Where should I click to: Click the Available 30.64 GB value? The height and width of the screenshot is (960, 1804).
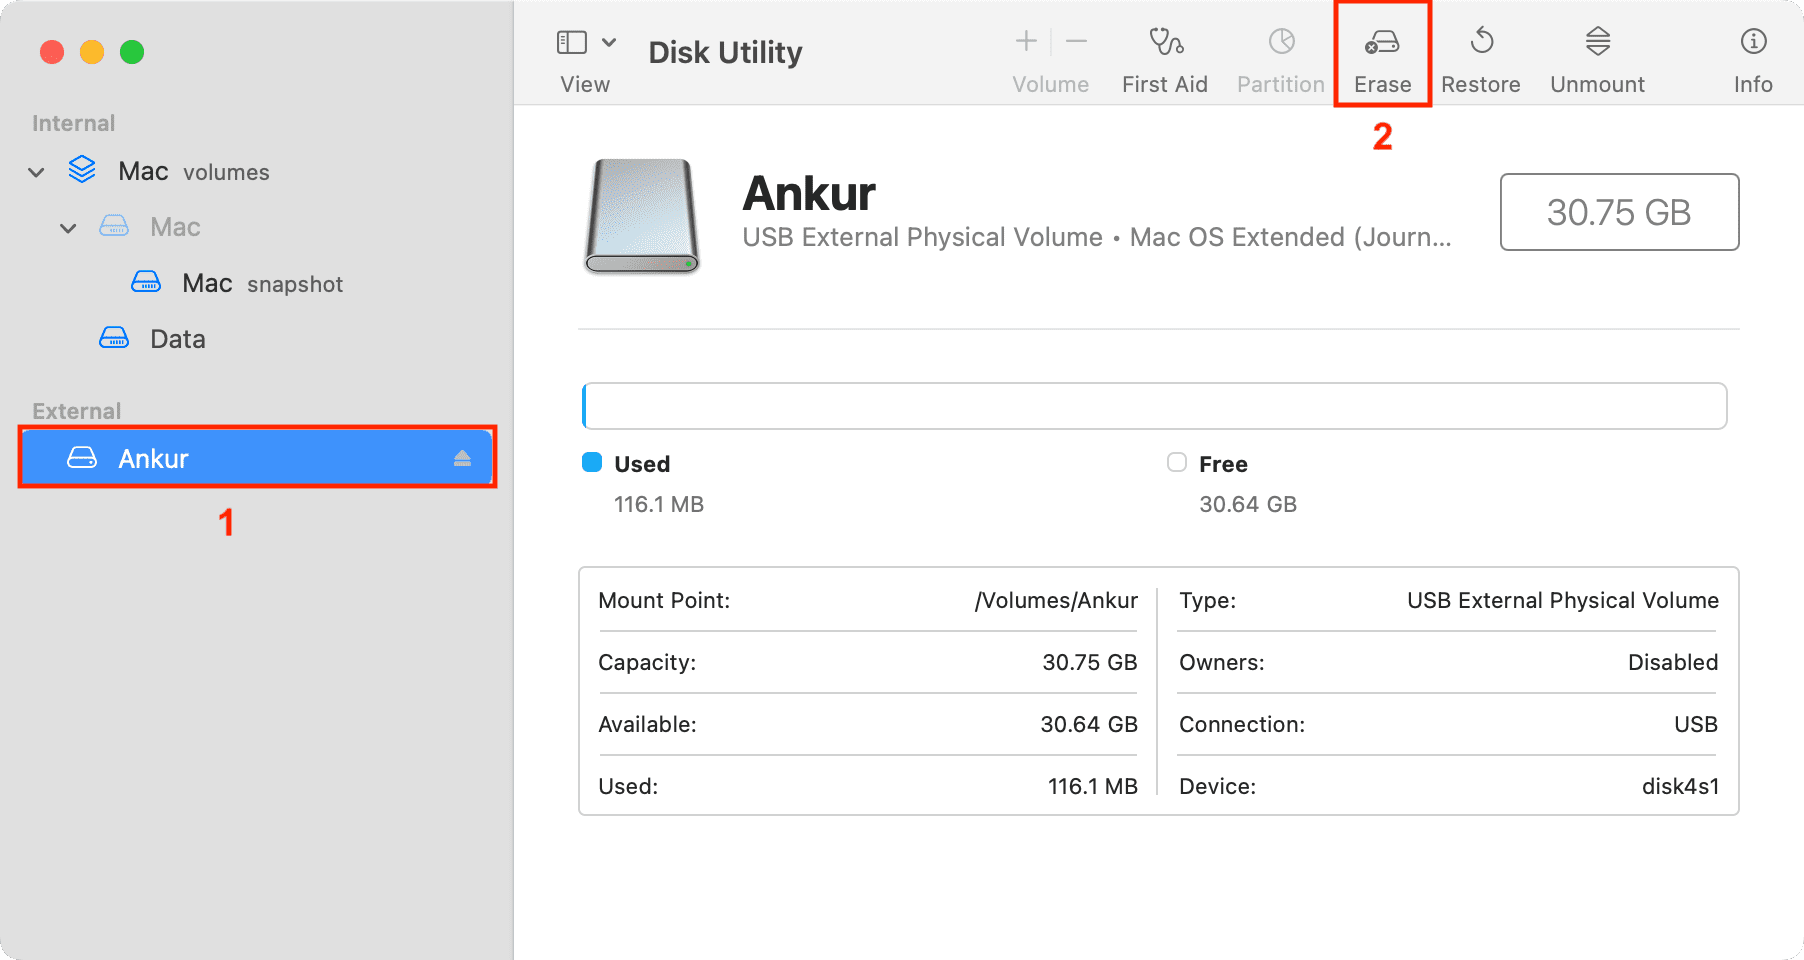[x=1089, y=724]
